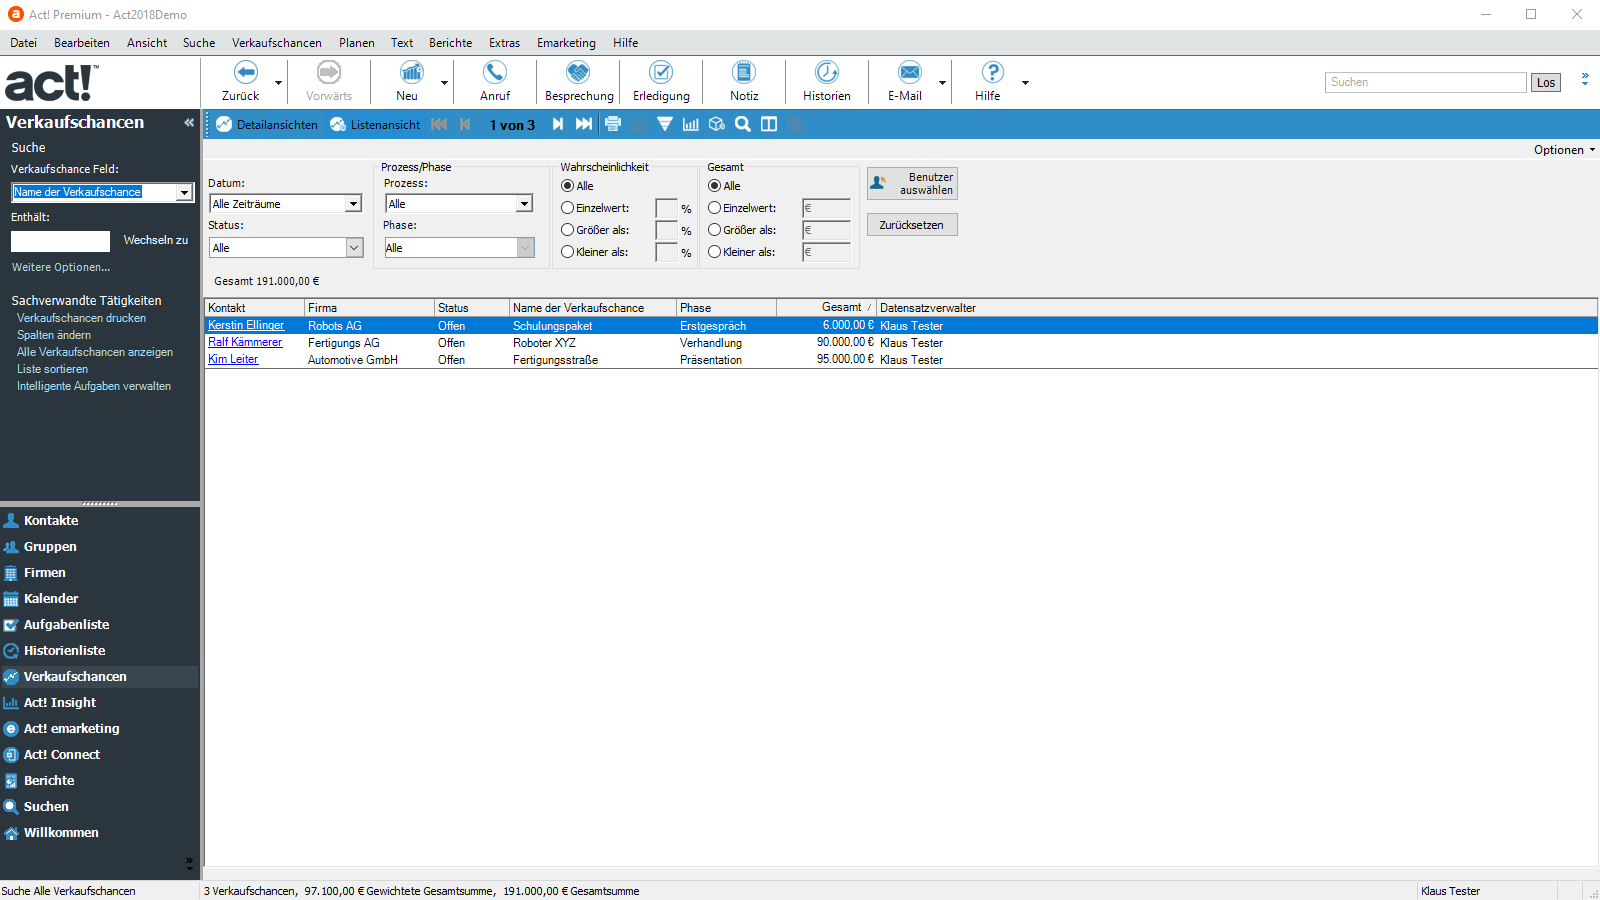Click the Zurücksetzen button
1600x900 pixels.
911,225
